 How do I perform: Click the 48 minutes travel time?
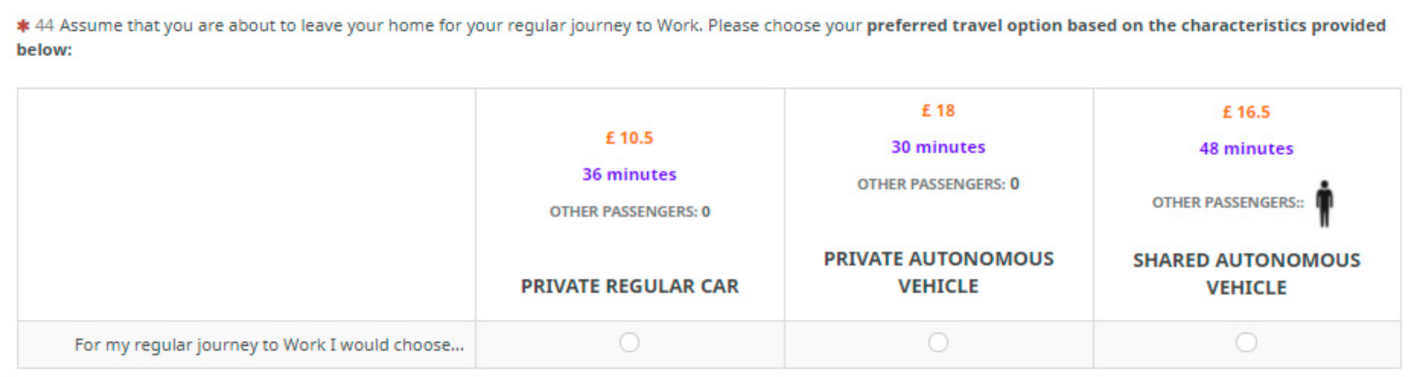pyautogui.click(x=1246, y=148)
